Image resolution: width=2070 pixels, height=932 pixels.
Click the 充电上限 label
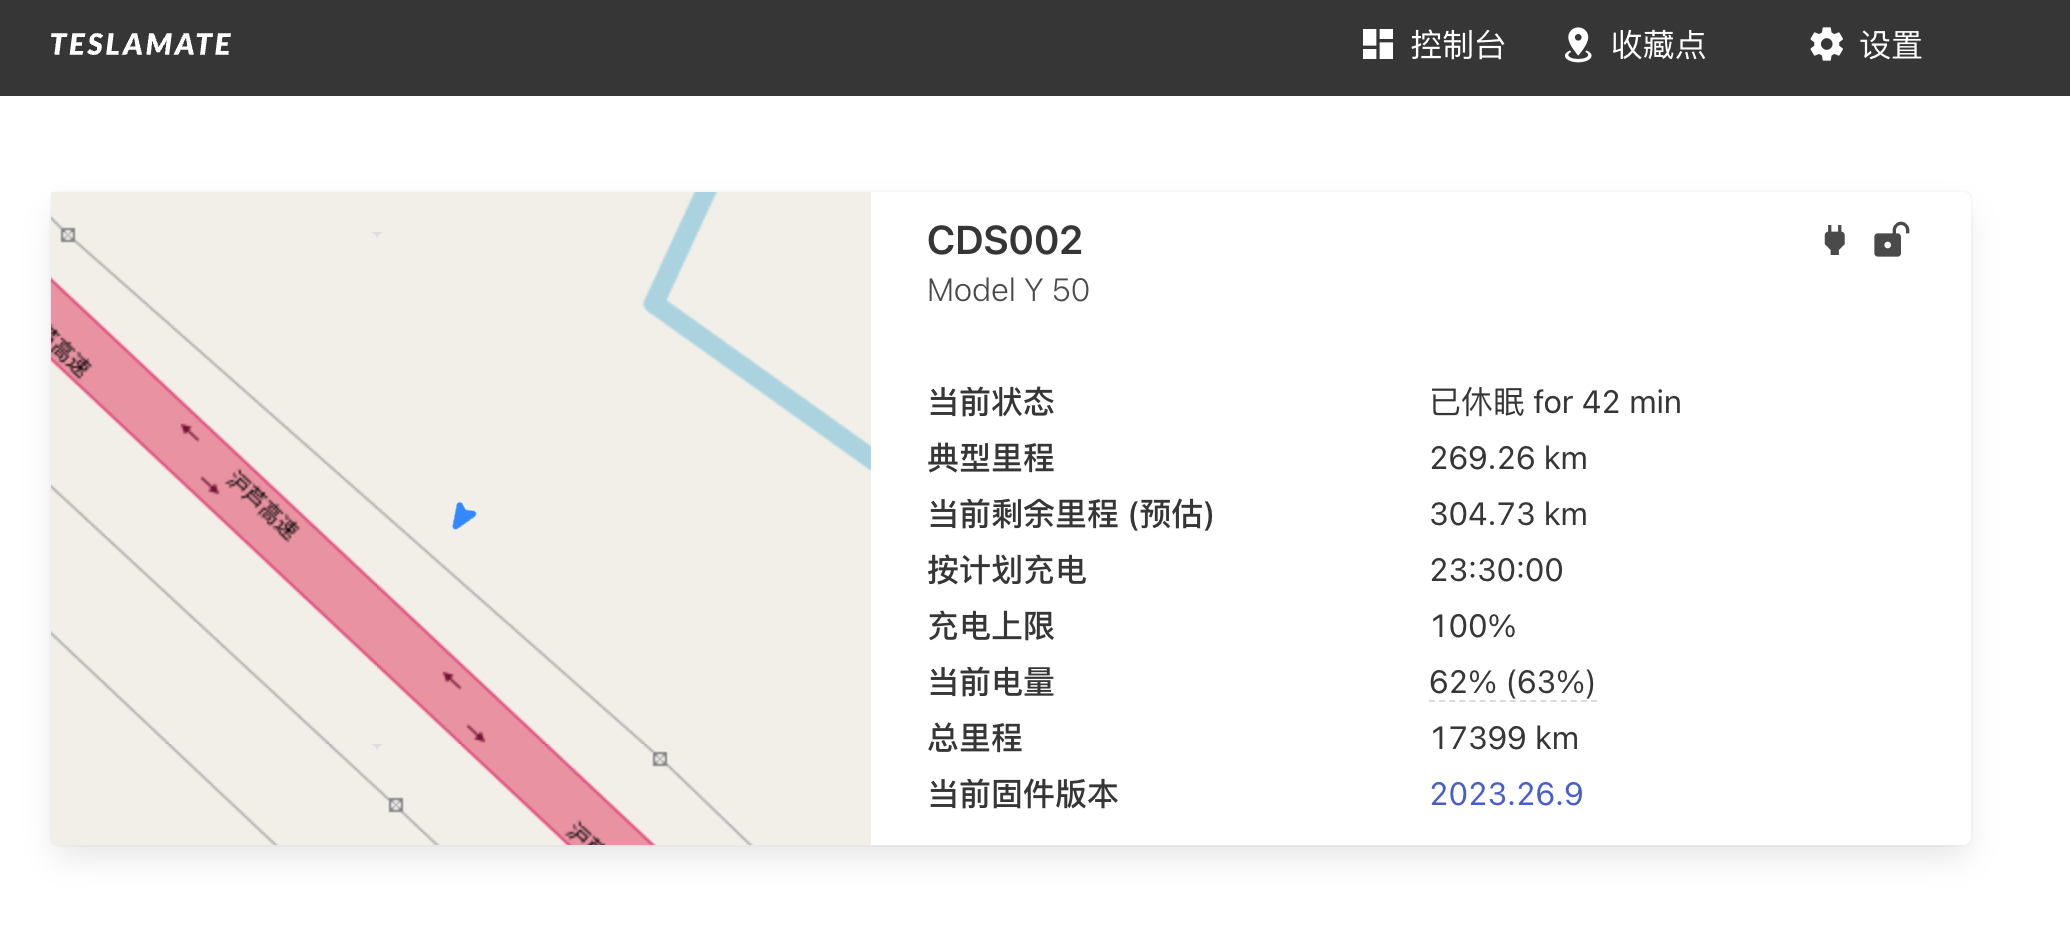point(991,626)
